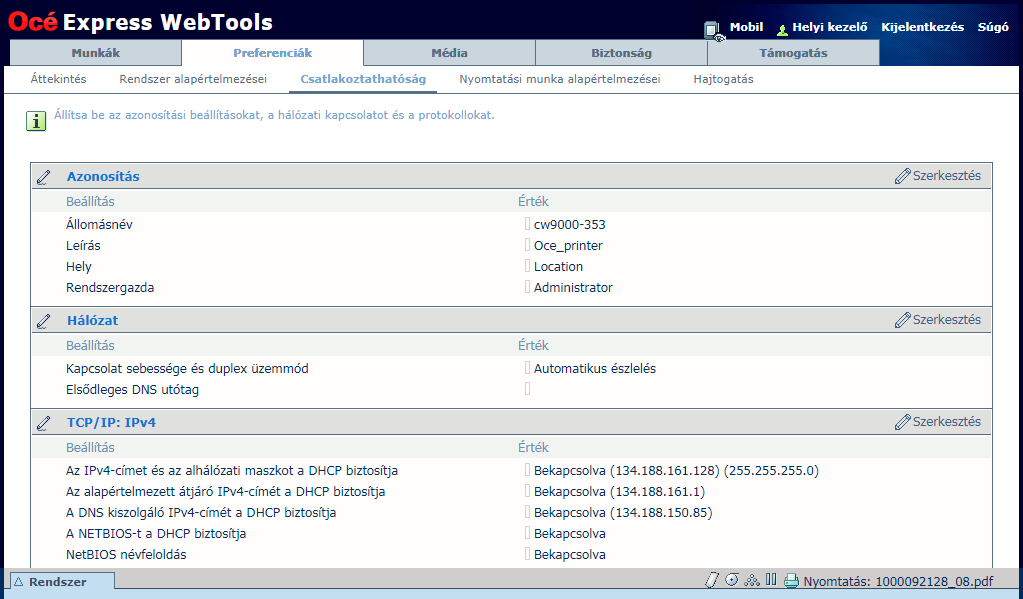Click the value Administrator
Screen dimensions: 1023x599
coord(573,288)
